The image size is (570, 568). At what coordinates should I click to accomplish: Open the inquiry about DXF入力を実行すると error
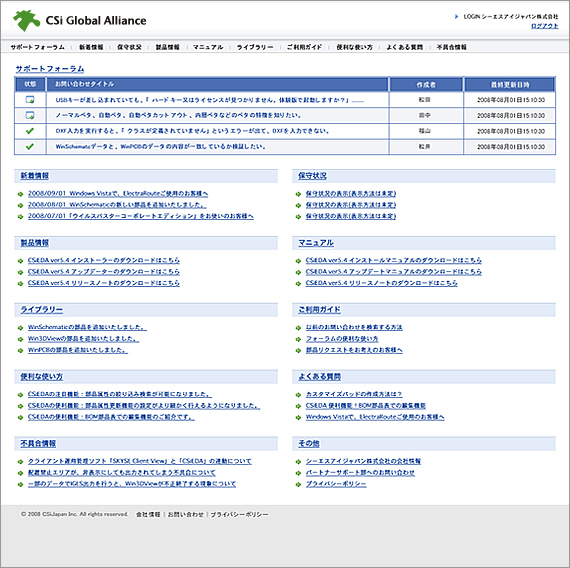tap(192, 131)
